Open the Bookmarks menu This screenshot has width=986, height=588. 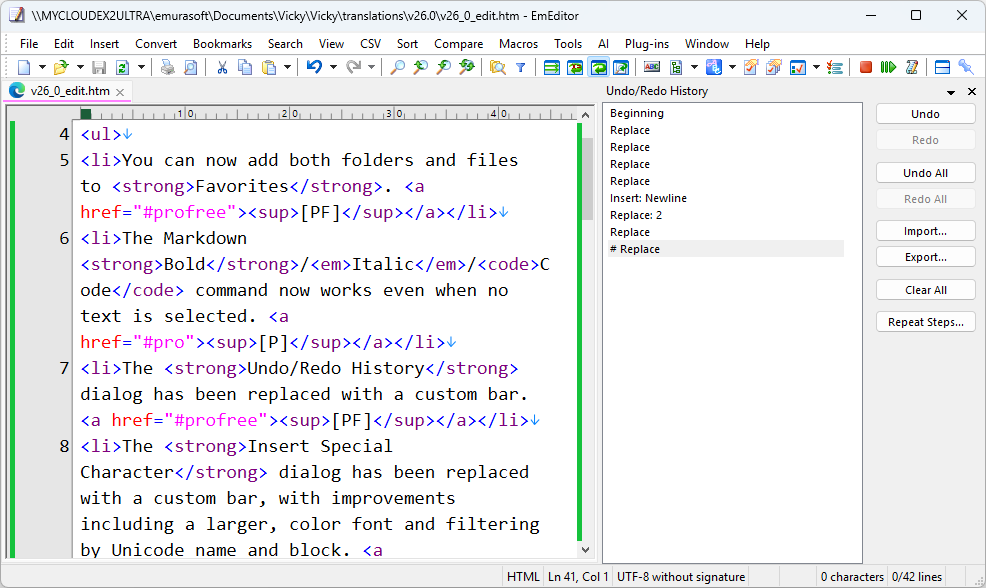pos(222,44)
